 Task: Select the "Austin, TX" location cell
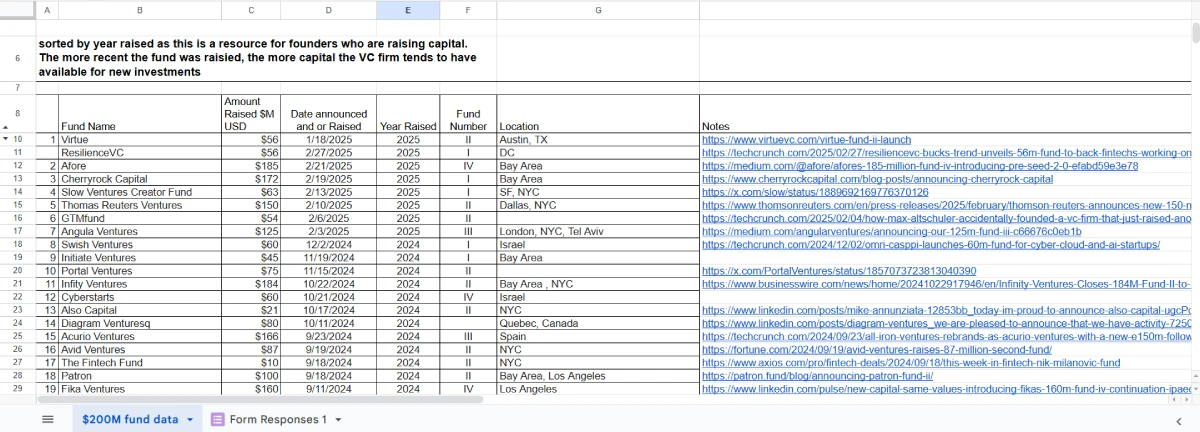598,140
